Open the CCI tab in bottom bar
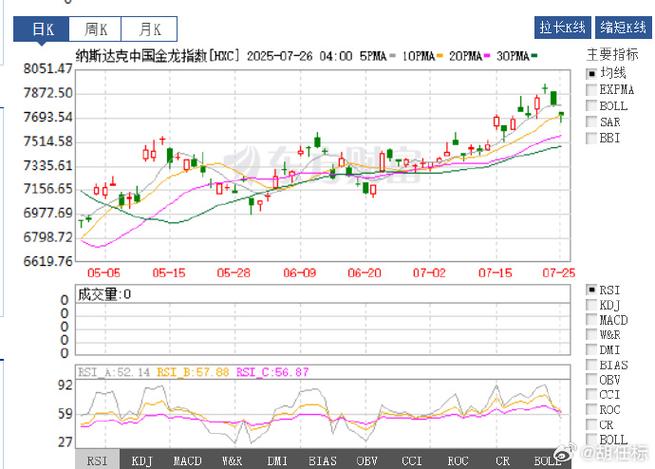Viewport: 655px width, 469px height. point(412,460)
